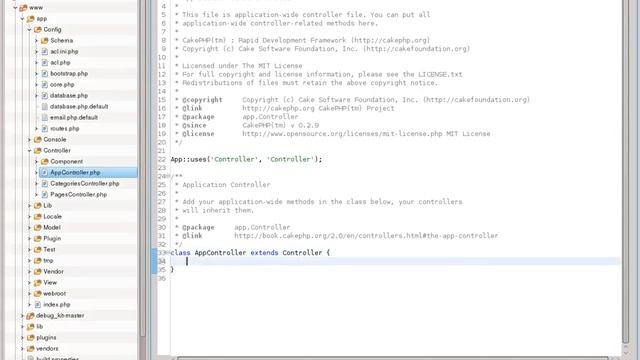Click the app folder icon
This screenshot has height=360, width=640.
click(31, 19)
